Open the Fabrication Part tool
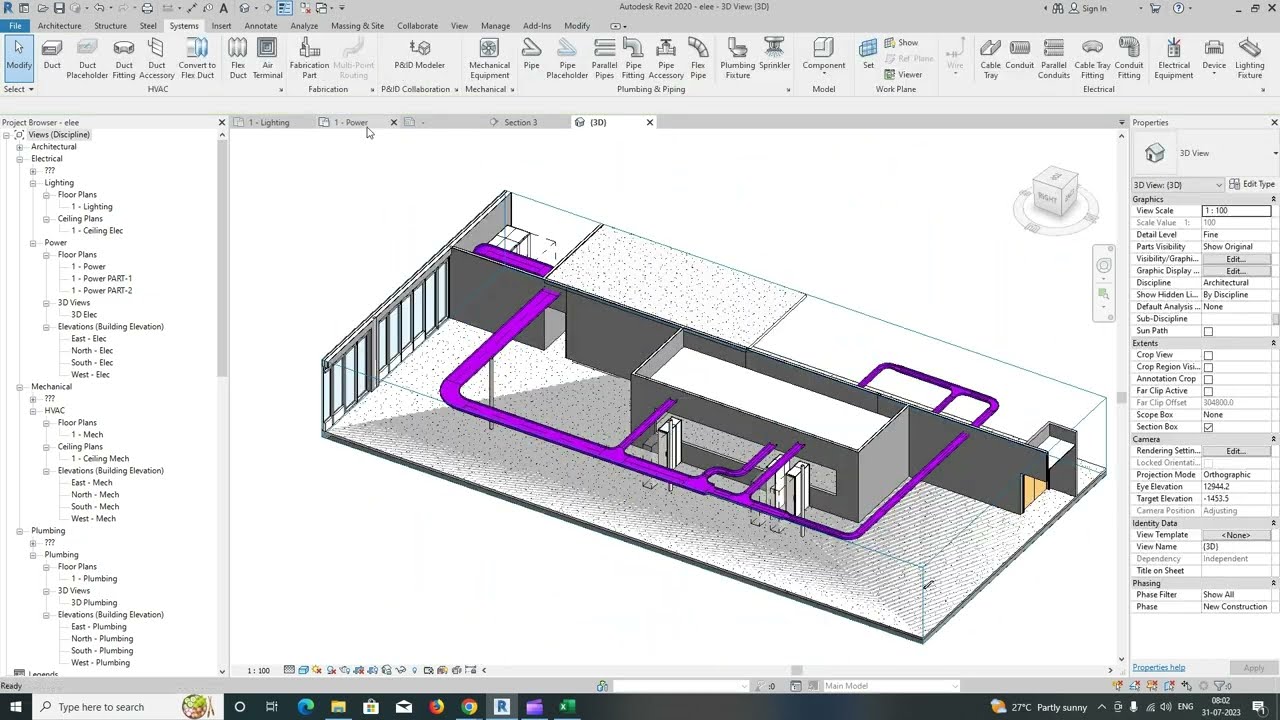1280x720 pixels. point(310,59)
